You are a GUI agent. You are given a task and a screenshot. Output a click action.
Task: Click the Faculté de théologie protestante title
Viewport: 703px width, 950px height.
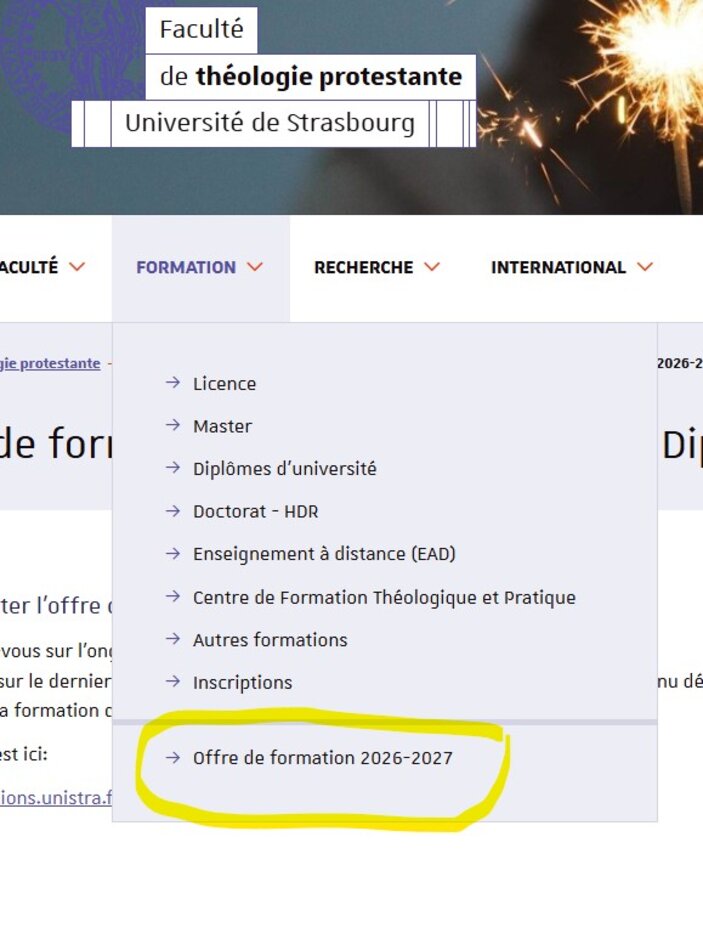click(310, 77)
